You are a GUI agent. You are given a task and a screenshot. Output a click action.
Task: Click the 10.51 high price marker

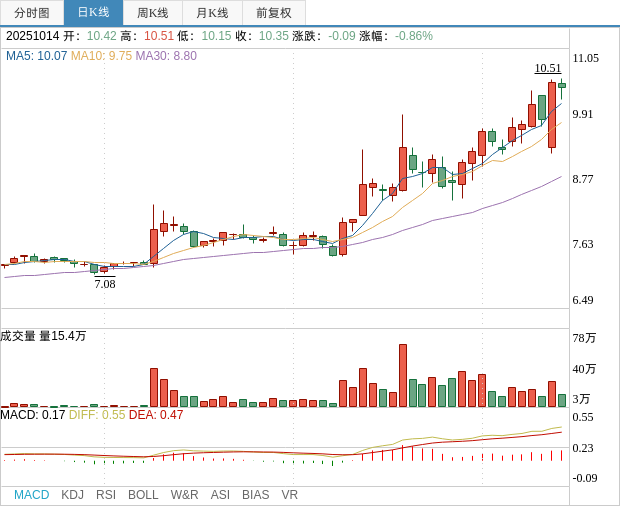(x=548, y=68)
